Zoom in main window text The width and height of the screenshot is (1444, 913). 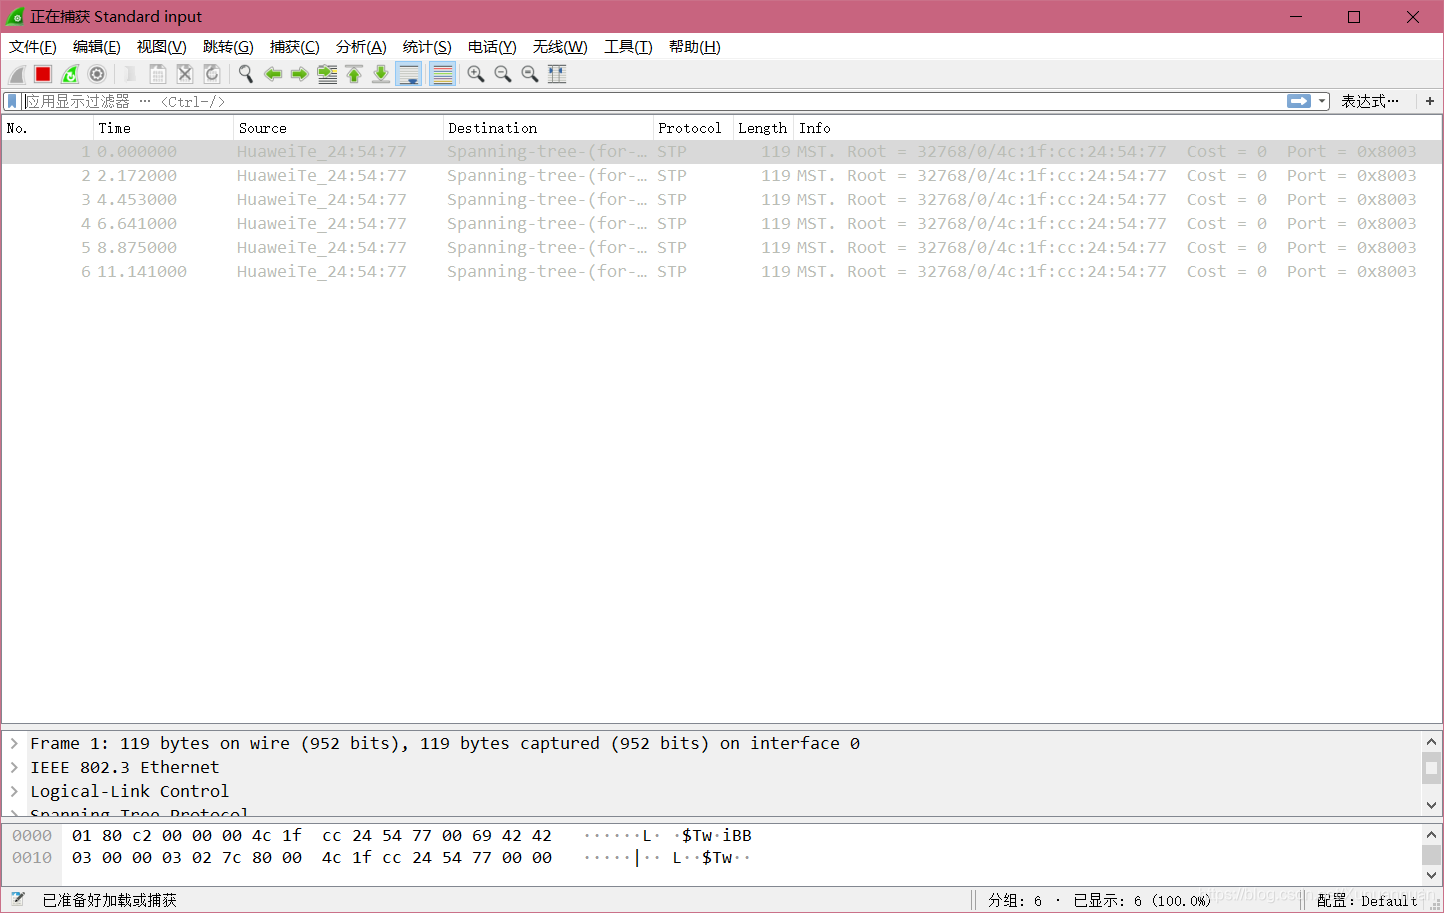point(476,74)
